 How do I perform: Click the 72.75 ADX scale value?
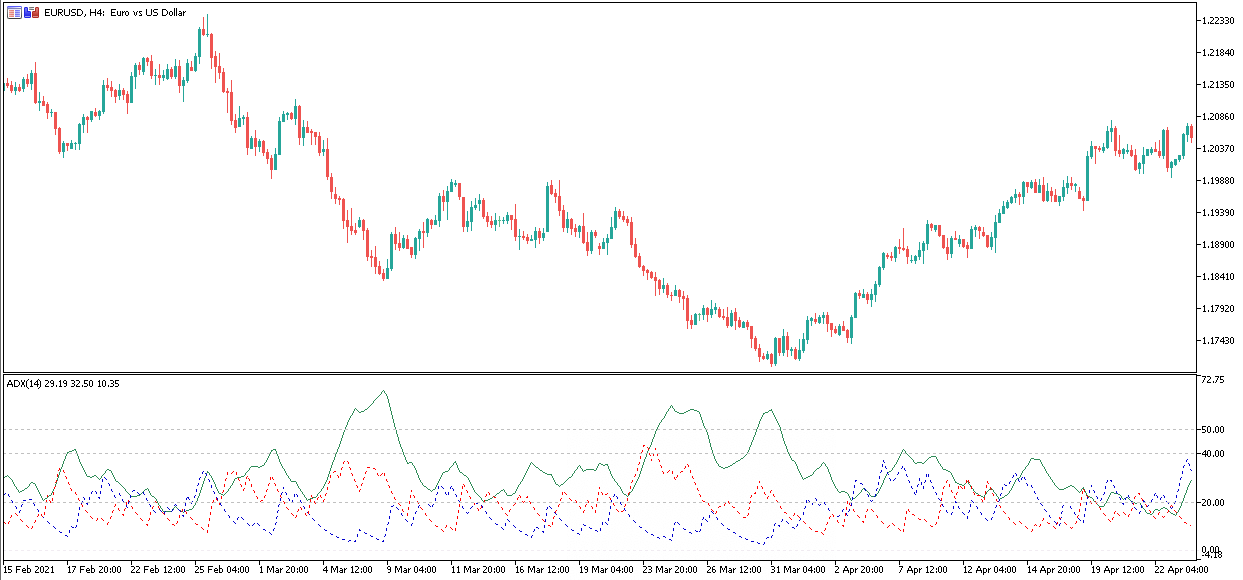[x=1213, y=380]
